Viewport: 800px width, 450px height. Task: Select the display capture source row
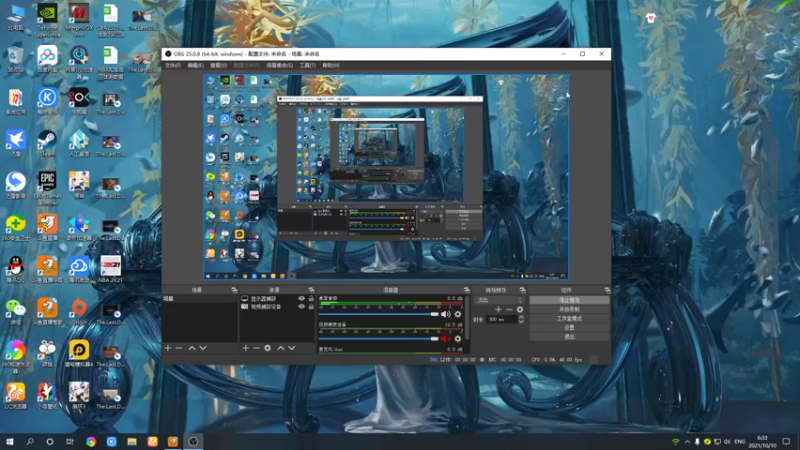[x=277, y=298]
